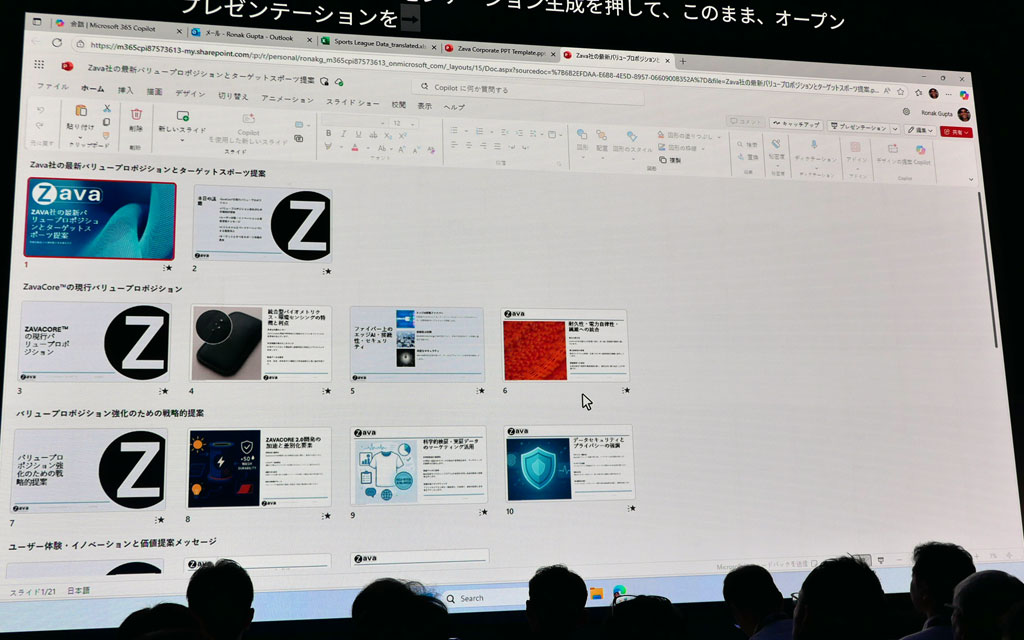This screenshot has height=640, width=1024.
Task: Open the Animations (アニメーション) ribbon tab
Action: coord(287,99)
